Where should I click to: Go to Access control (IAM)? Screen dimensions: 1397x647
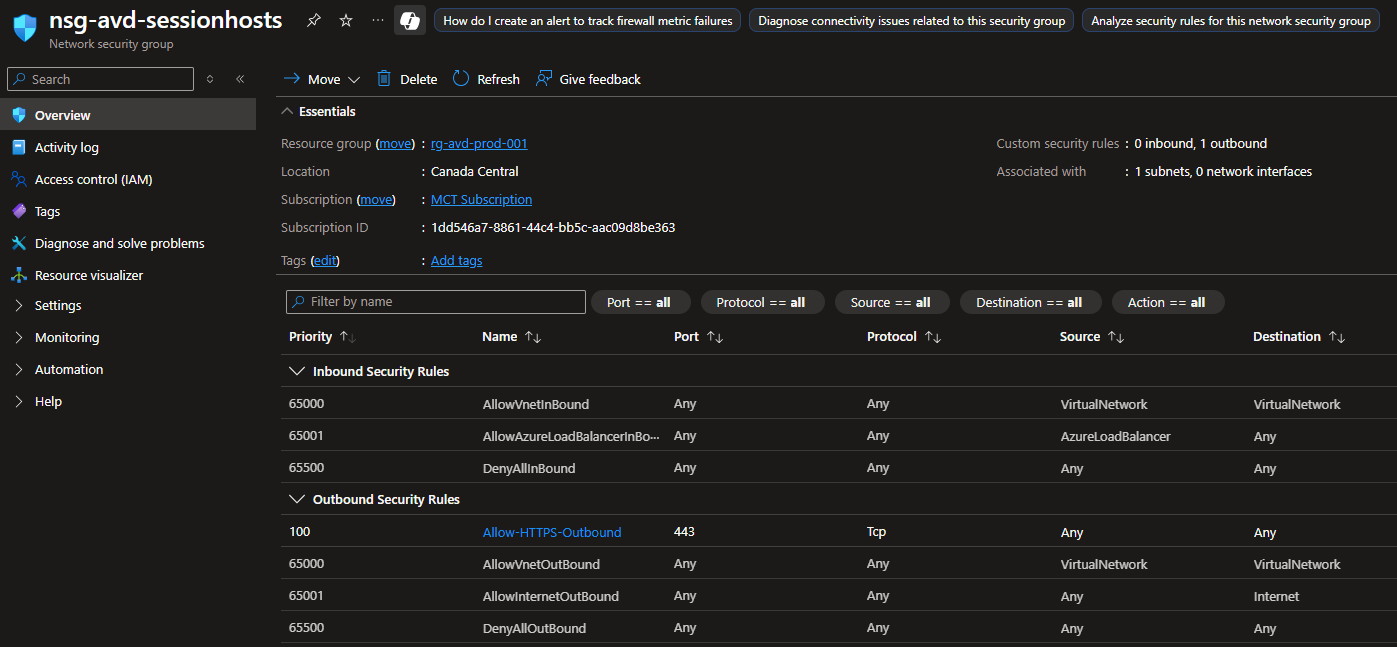pyautogui.click(x=93, y=180)
